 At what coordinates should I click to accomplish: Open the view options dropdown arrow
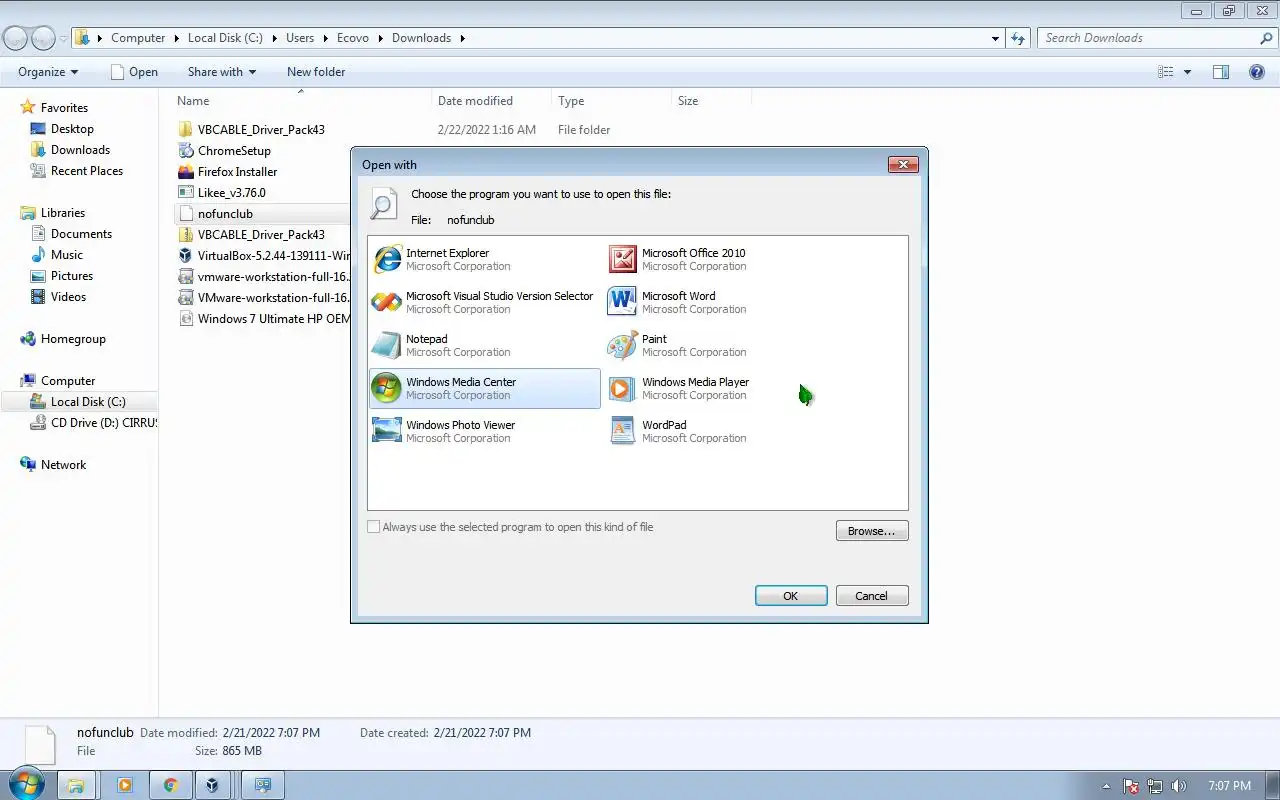[1187, 72]
